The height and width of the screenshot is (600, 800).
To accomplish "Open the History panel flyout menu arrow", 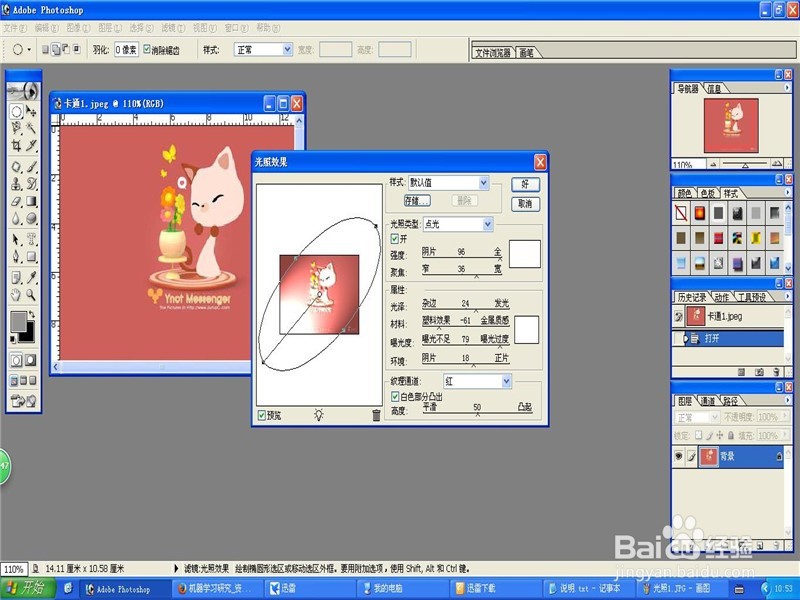I will click(x=787, y=296).
